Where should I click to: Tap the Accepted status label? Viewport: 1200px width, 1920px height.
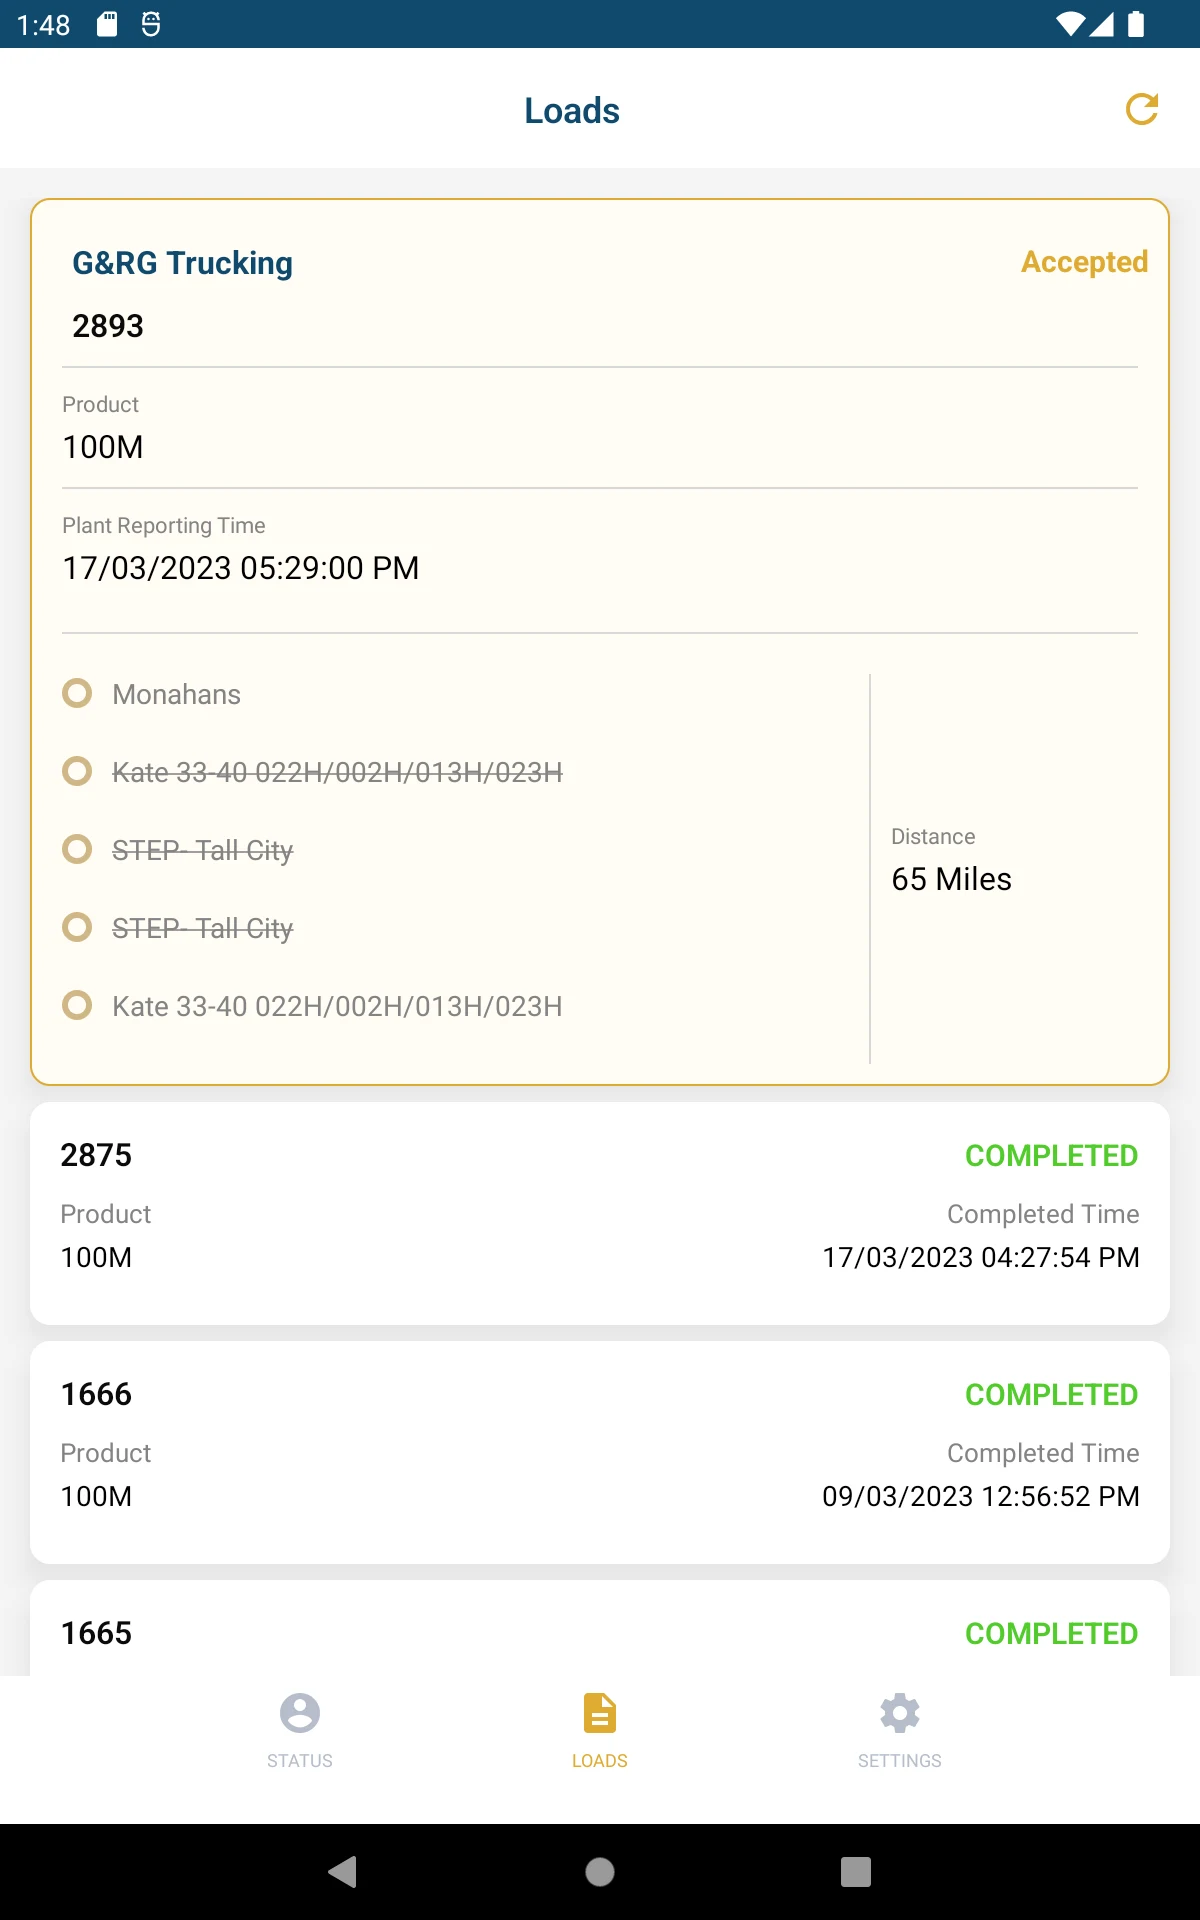pyautogui.click(x=1084, y=262)
